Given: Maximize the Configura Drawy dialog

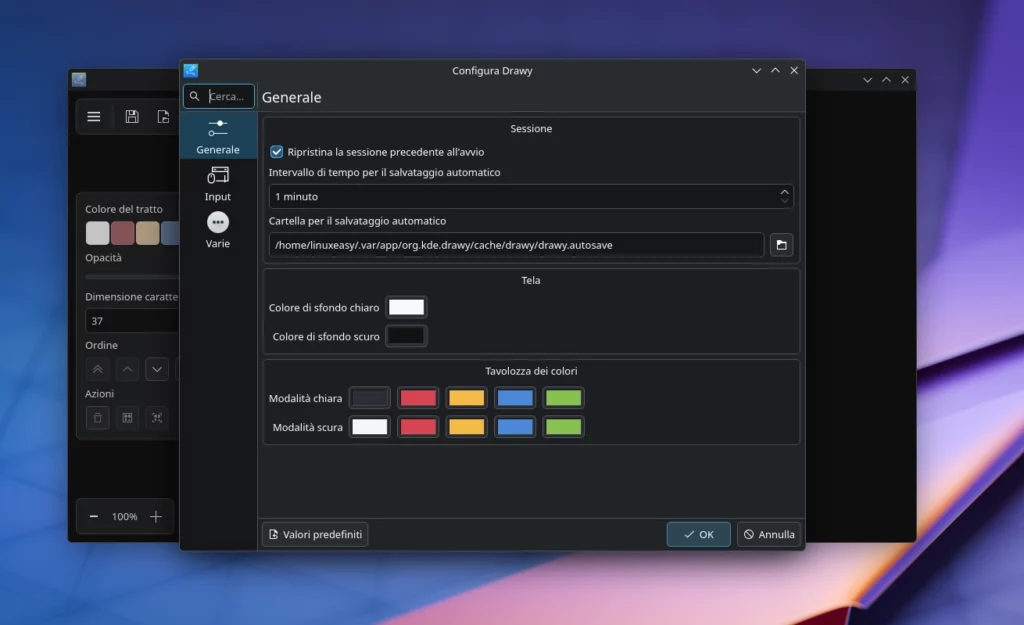Looking at the screenshot, I should [x=775, y=71].
